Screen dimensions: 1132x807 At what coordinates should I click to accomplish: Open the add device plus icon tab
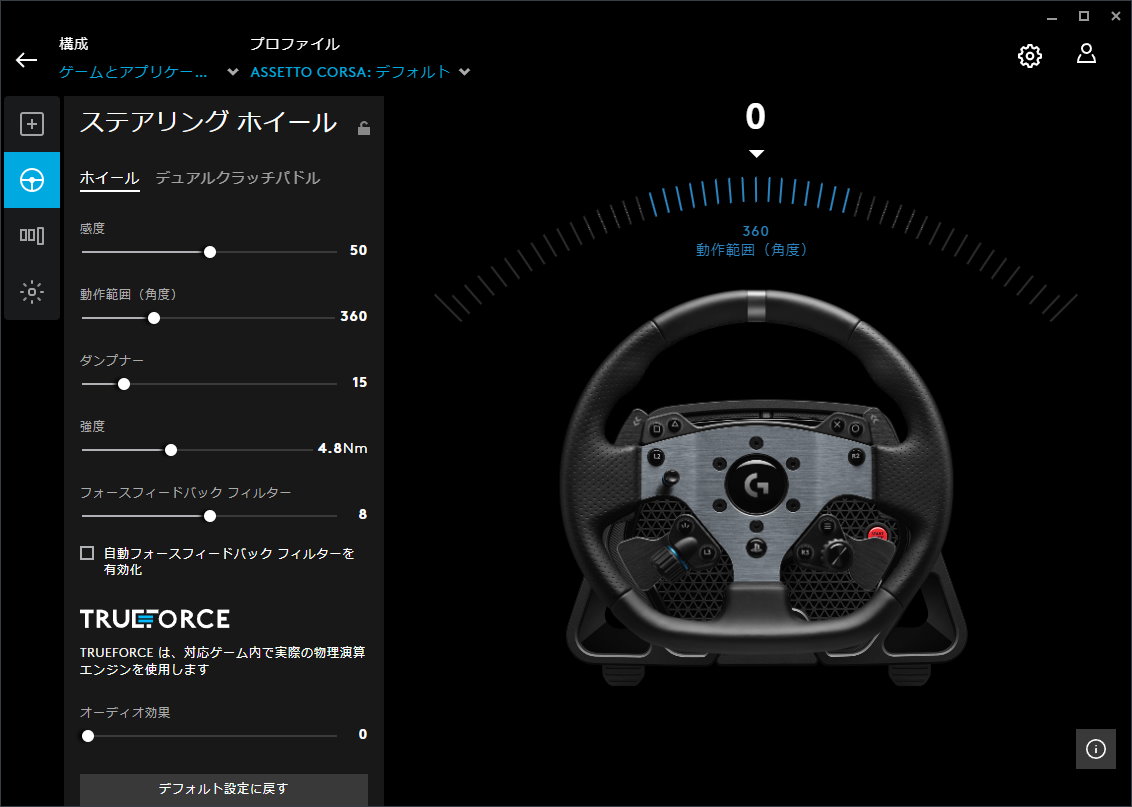coord(32,124)
